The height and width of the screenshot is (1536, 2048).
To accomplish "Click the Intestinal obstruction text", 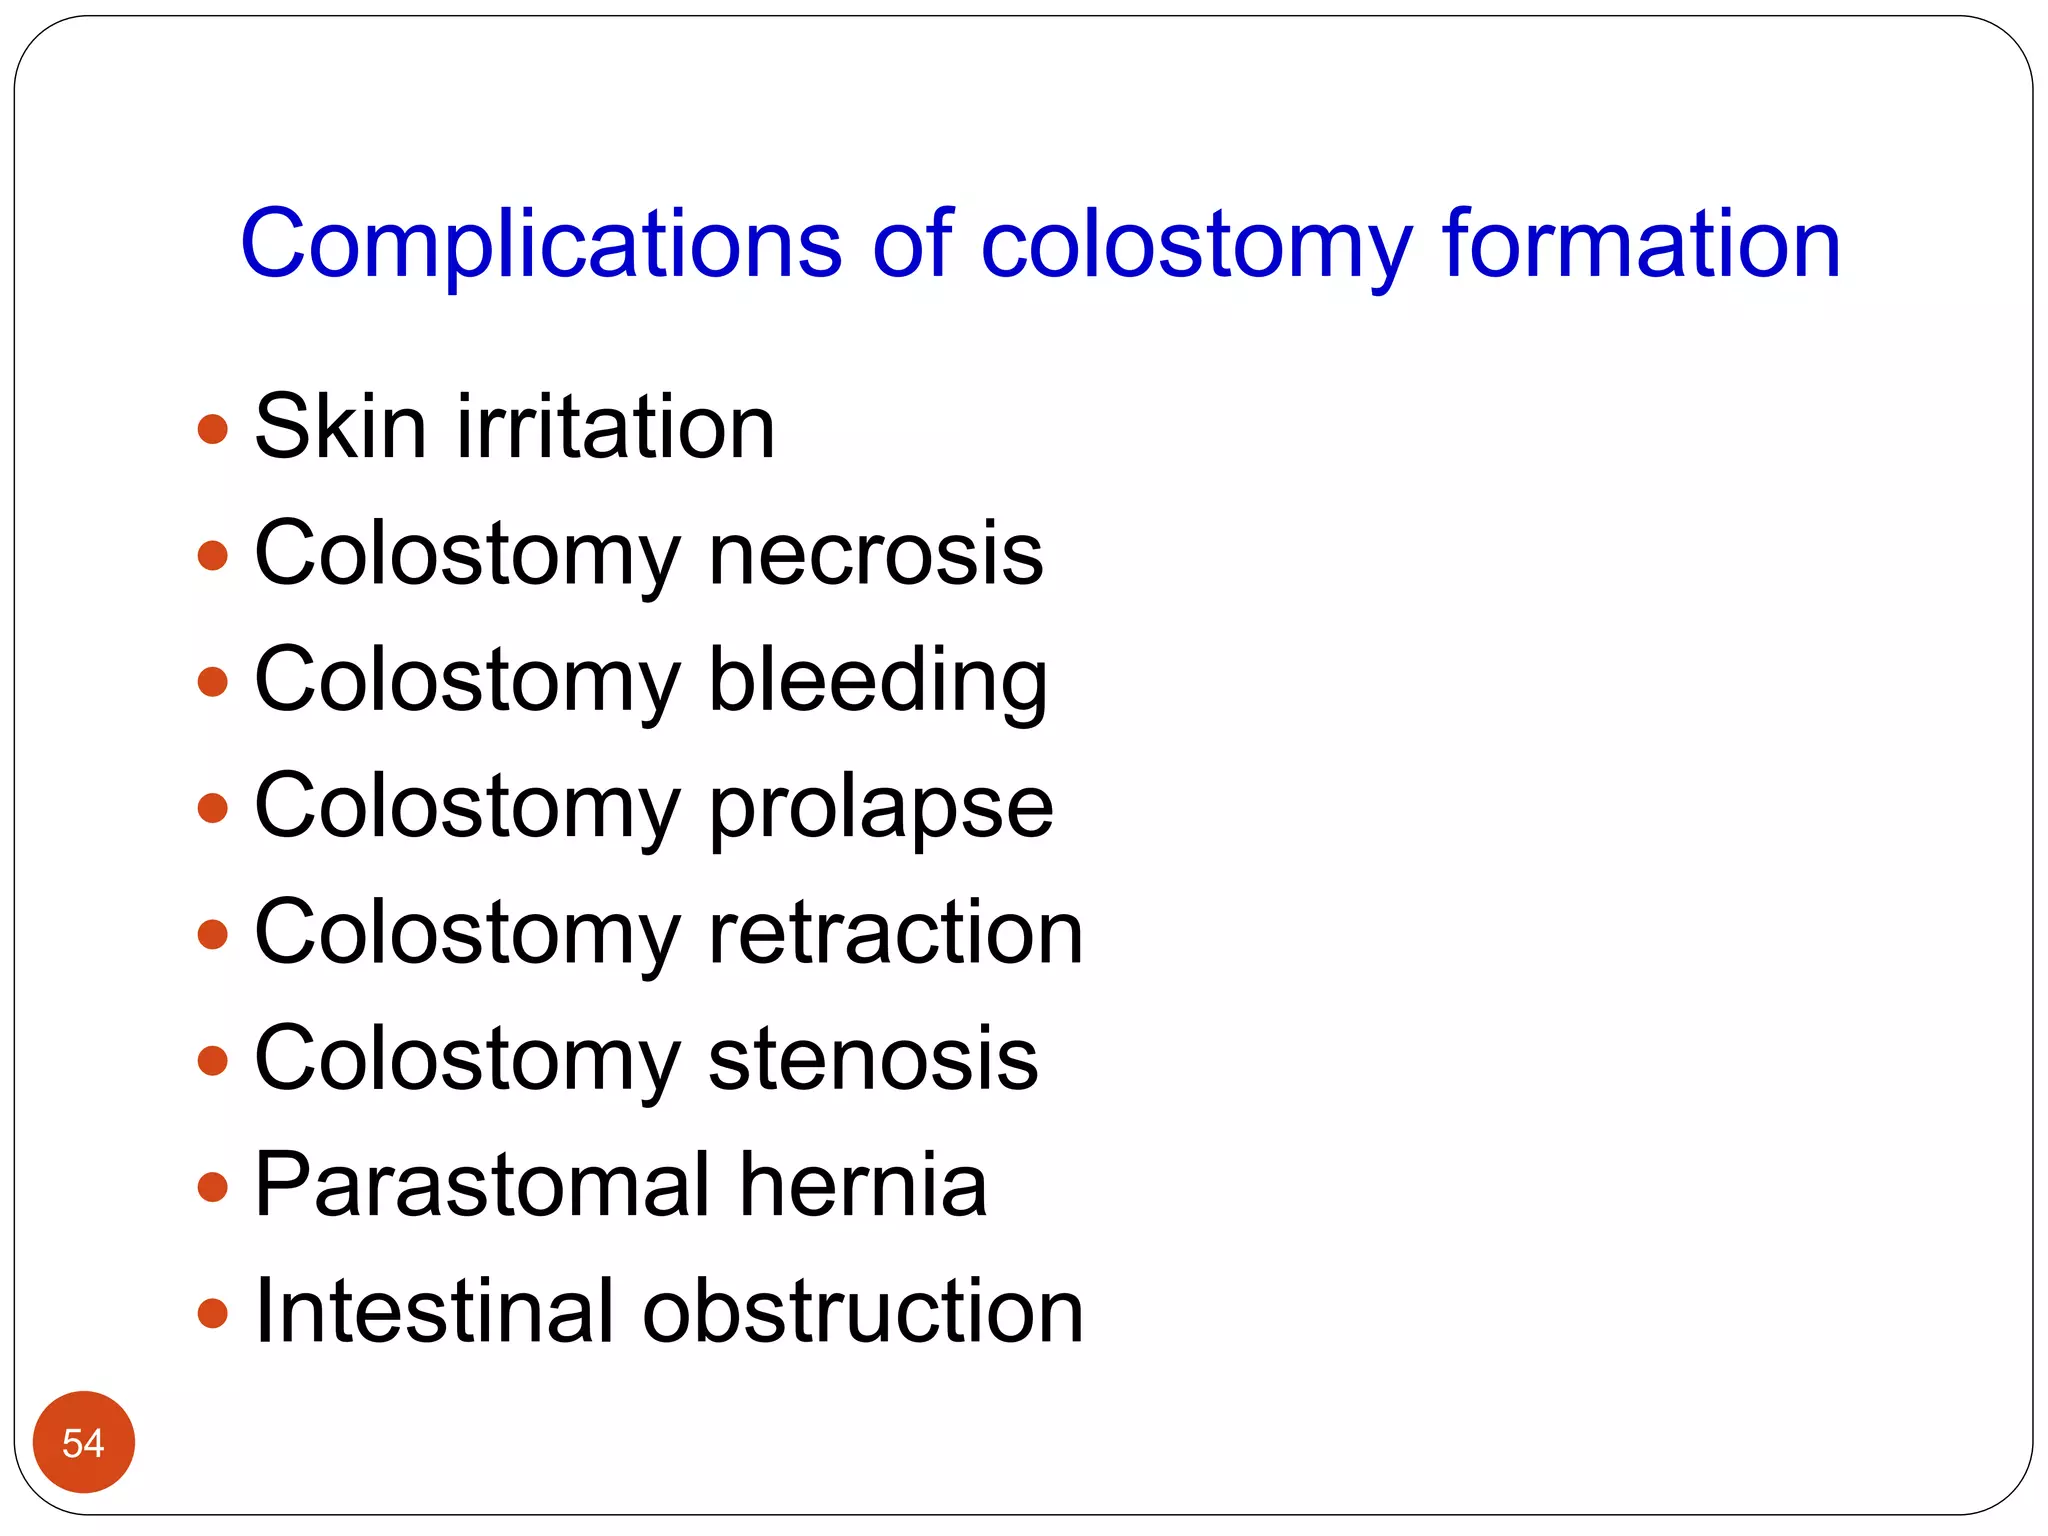I will (x=669, y=1311).
